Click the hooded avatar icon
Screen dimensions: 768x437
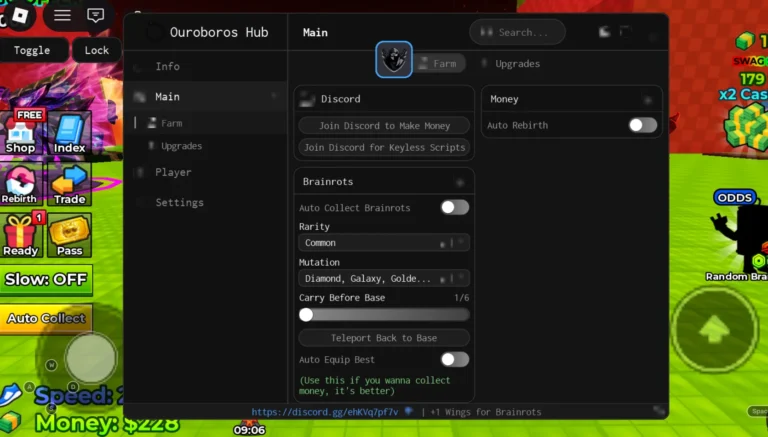click(x=394, y=59)
